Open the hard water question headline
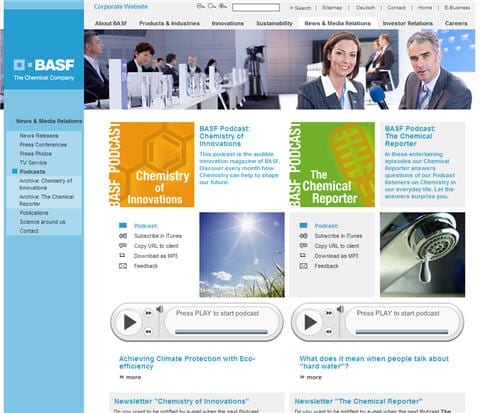 [x=374, y=362]
